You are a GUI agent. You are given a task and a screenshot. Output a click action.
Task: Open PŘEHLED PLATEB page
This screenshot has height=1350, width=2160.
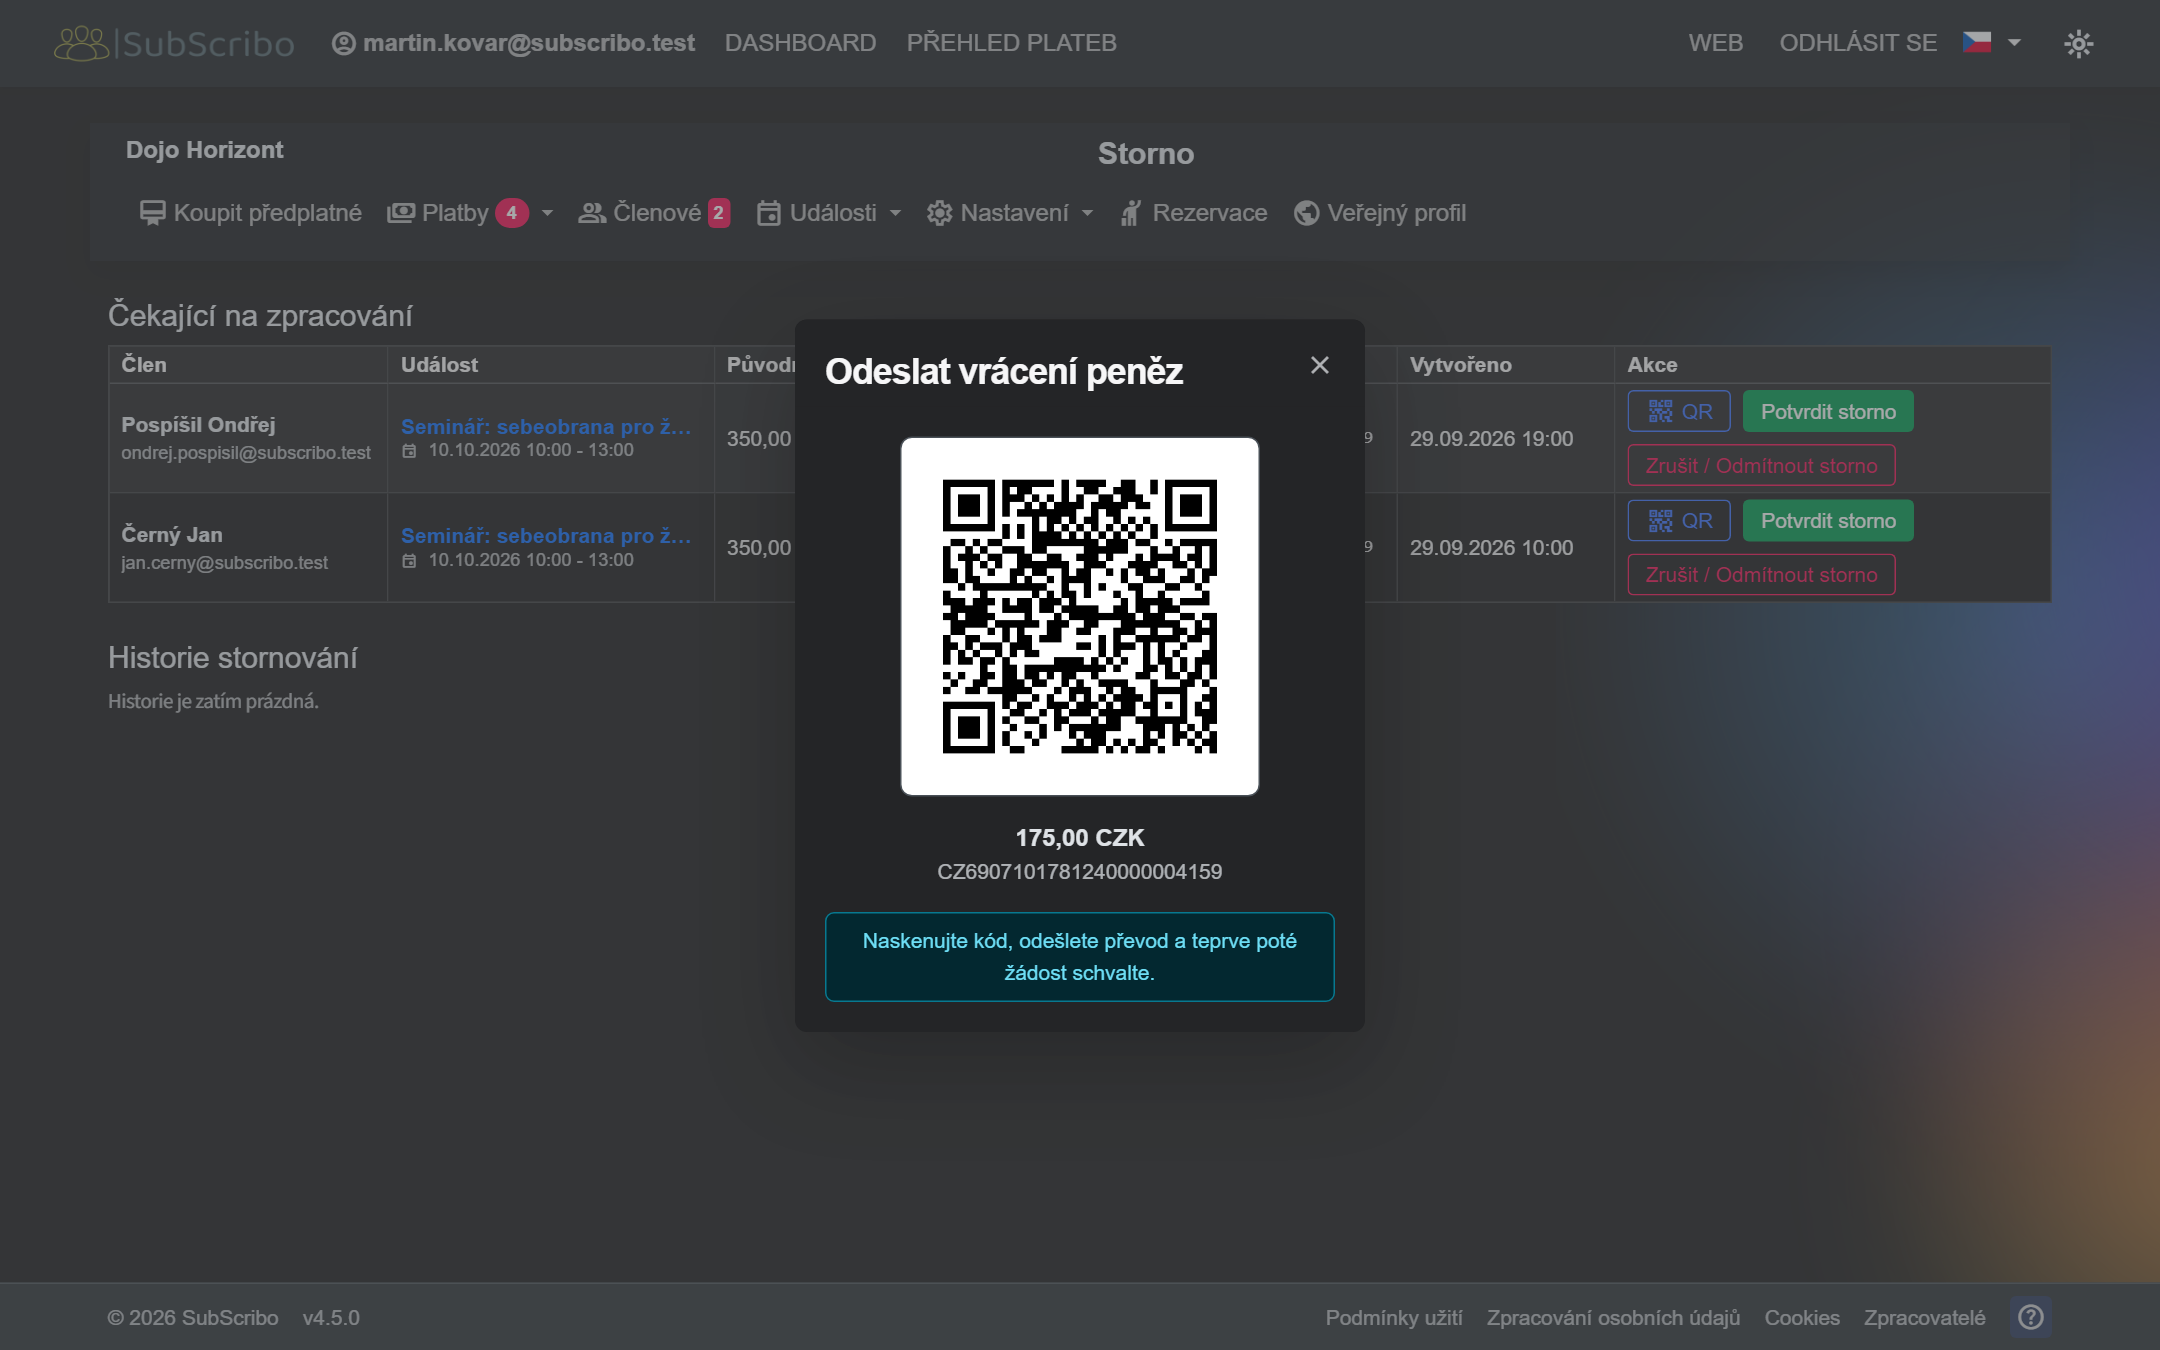tap(1011, 43)
